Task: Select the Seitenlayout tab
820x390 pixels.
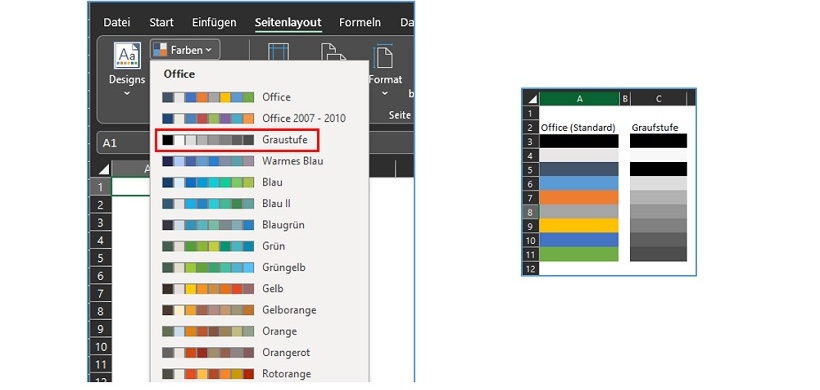Action: pyautogui.click(x=288, y=22)
